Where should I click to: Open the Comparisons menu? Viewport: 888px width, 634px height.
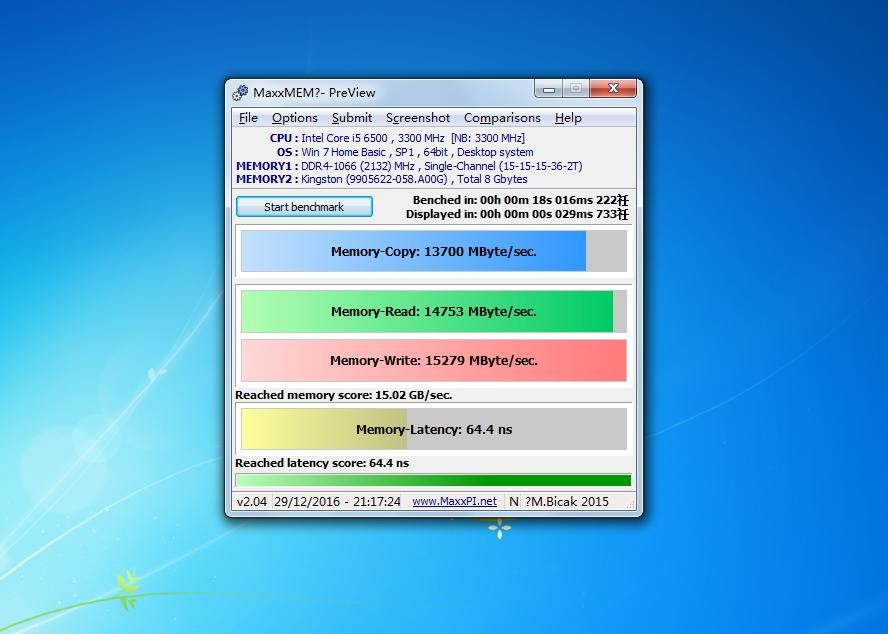pos(502,118)
